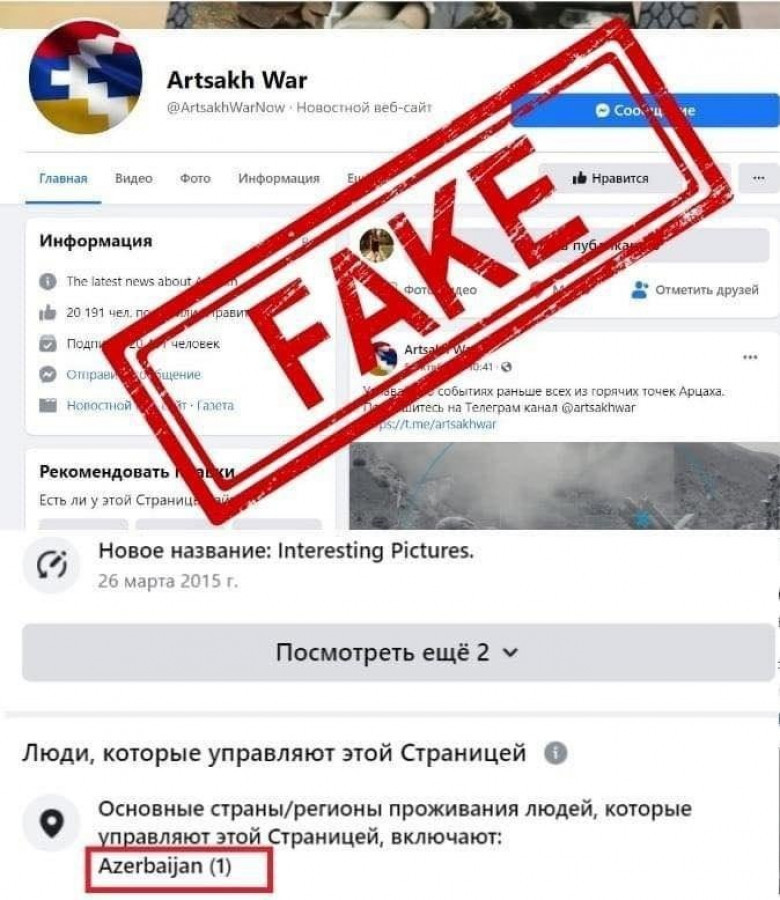Click the blue Сообщение message button

click(x=645, y=110)
